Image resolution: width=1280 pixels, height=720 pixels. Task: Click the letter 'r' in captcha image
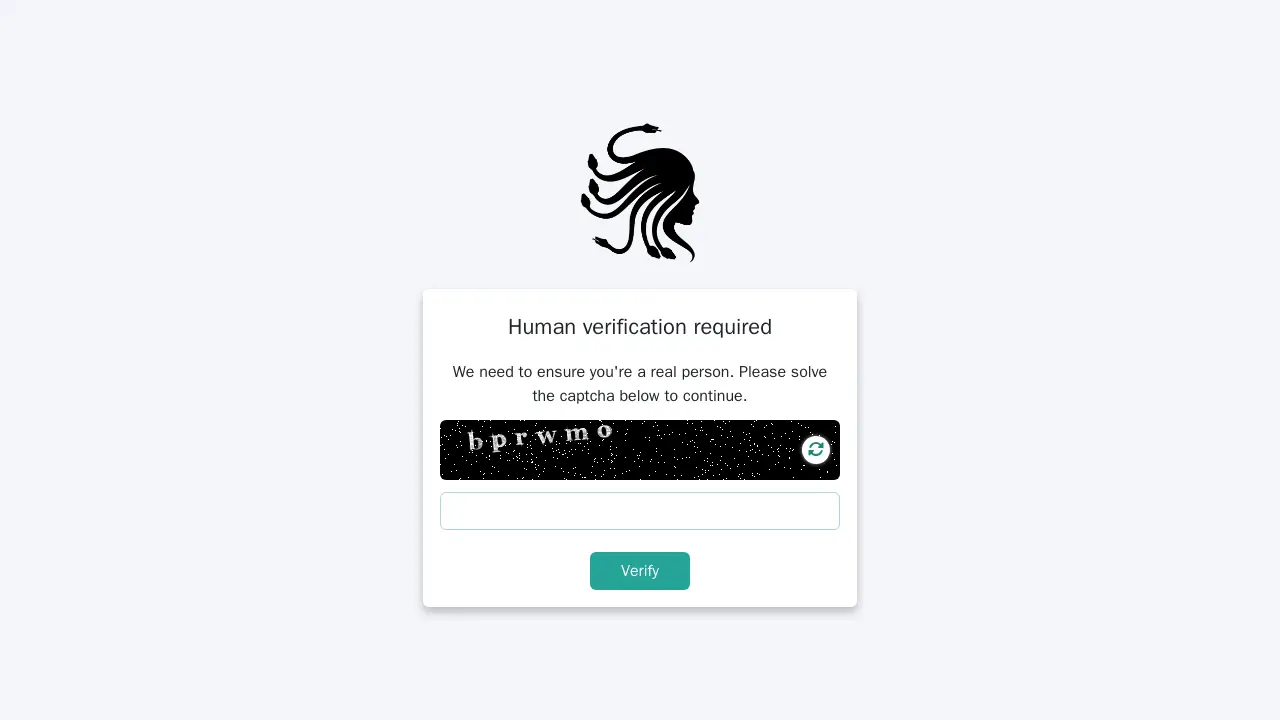(521, 439)
